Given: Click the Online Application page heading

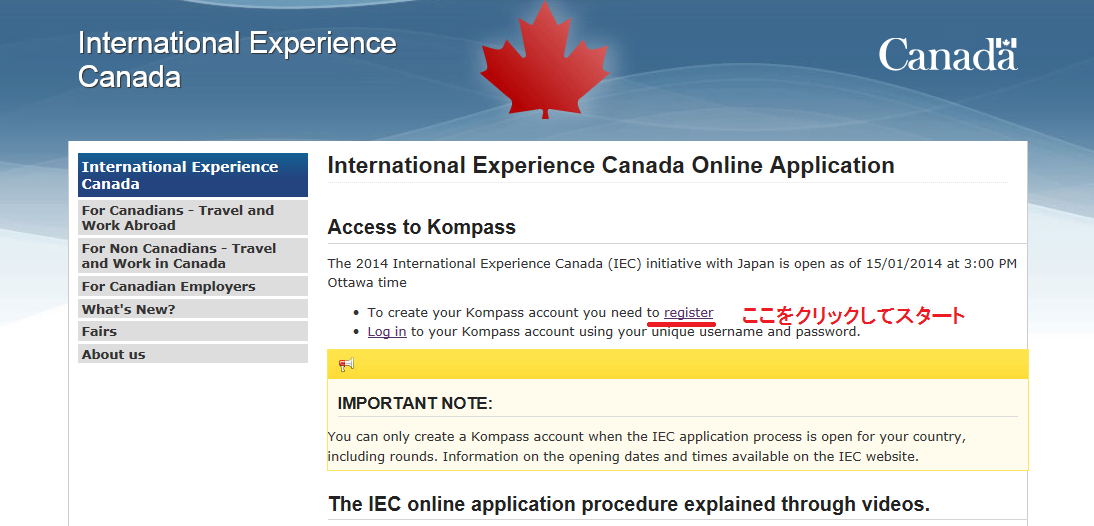Looking at the screenshot, I should click(610, 166).
